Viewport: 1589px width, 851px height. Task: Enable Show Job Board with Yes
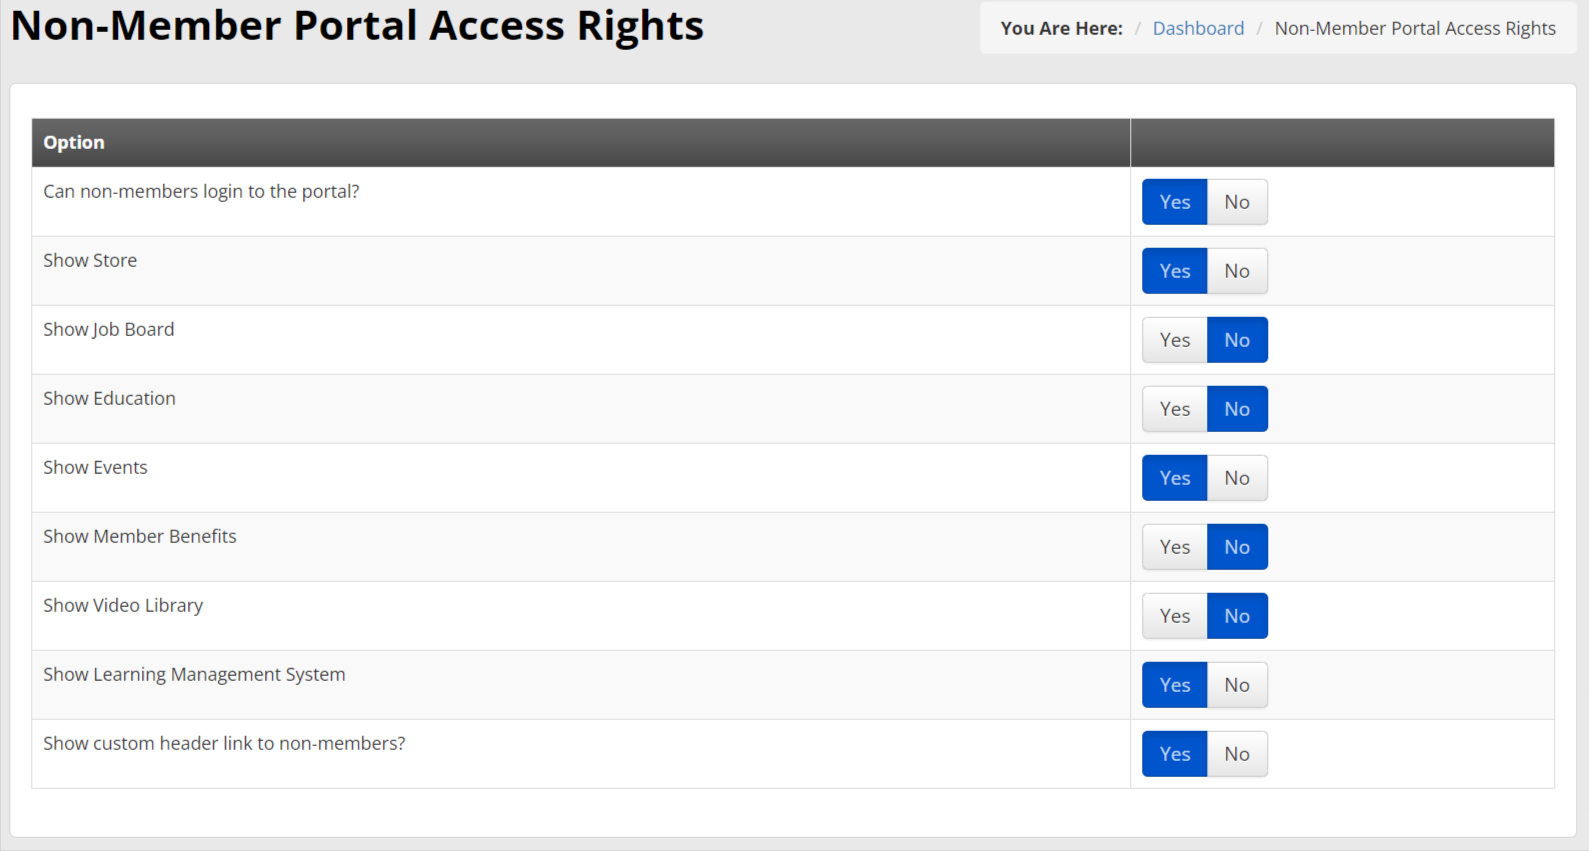click(1174, 340)
